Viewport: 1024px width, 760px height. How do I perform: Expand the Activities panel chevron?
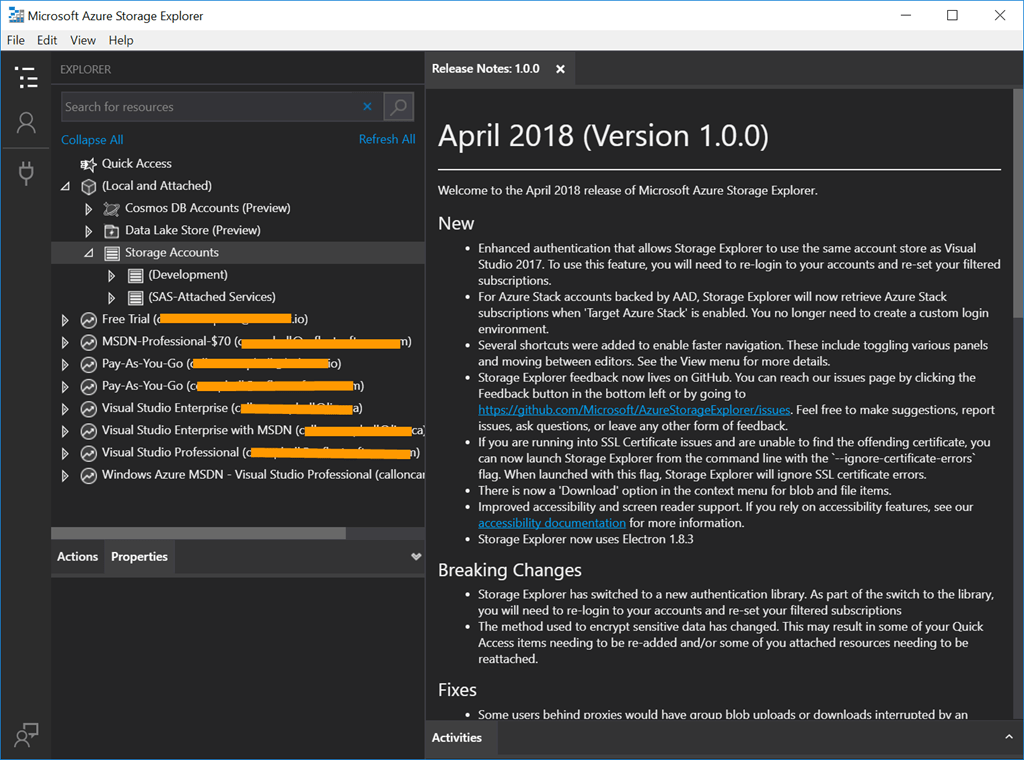pos(1008,737)
